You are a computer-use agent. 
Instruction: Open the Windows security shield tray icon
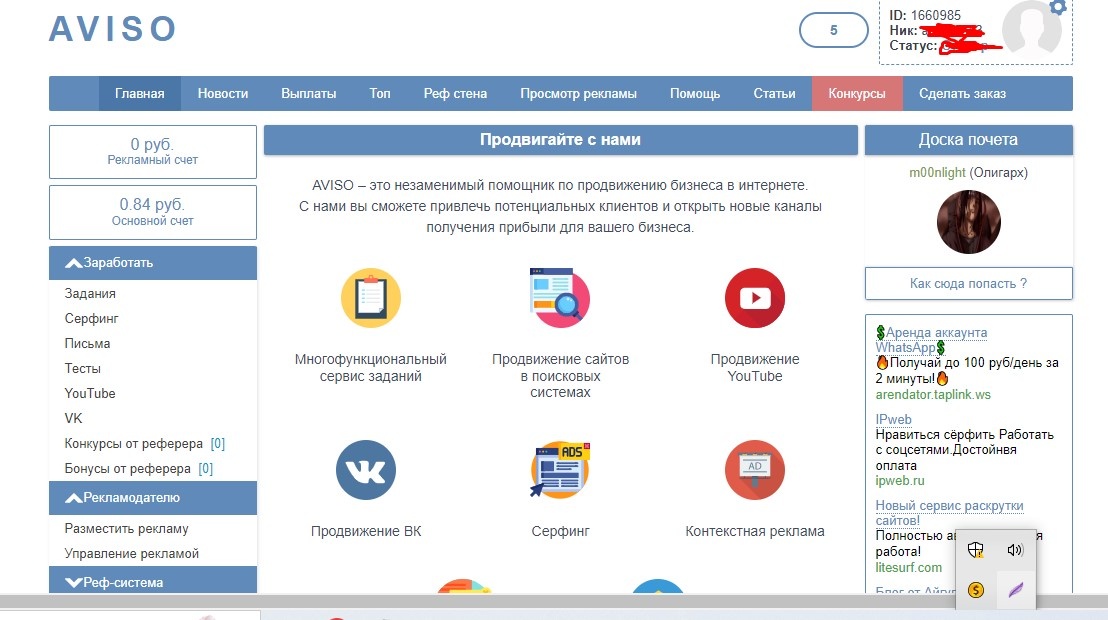[976, 550]
